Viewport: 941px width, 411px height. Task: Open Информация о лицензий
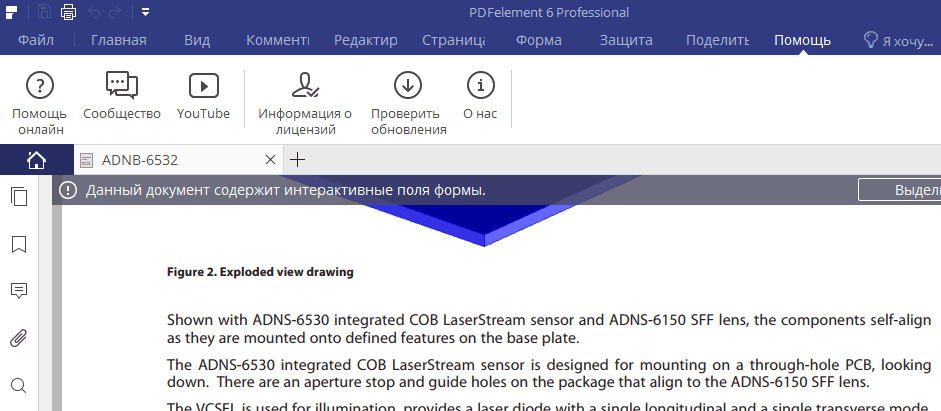[x=305, y=87]
